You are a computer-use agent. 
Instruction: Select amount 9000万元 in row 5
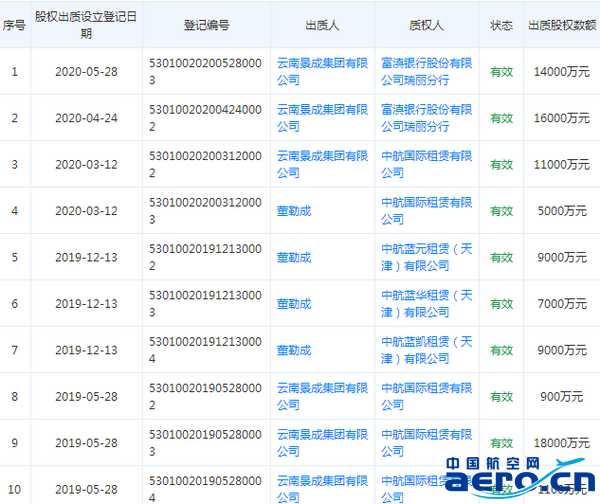click(x=562, y=257)
